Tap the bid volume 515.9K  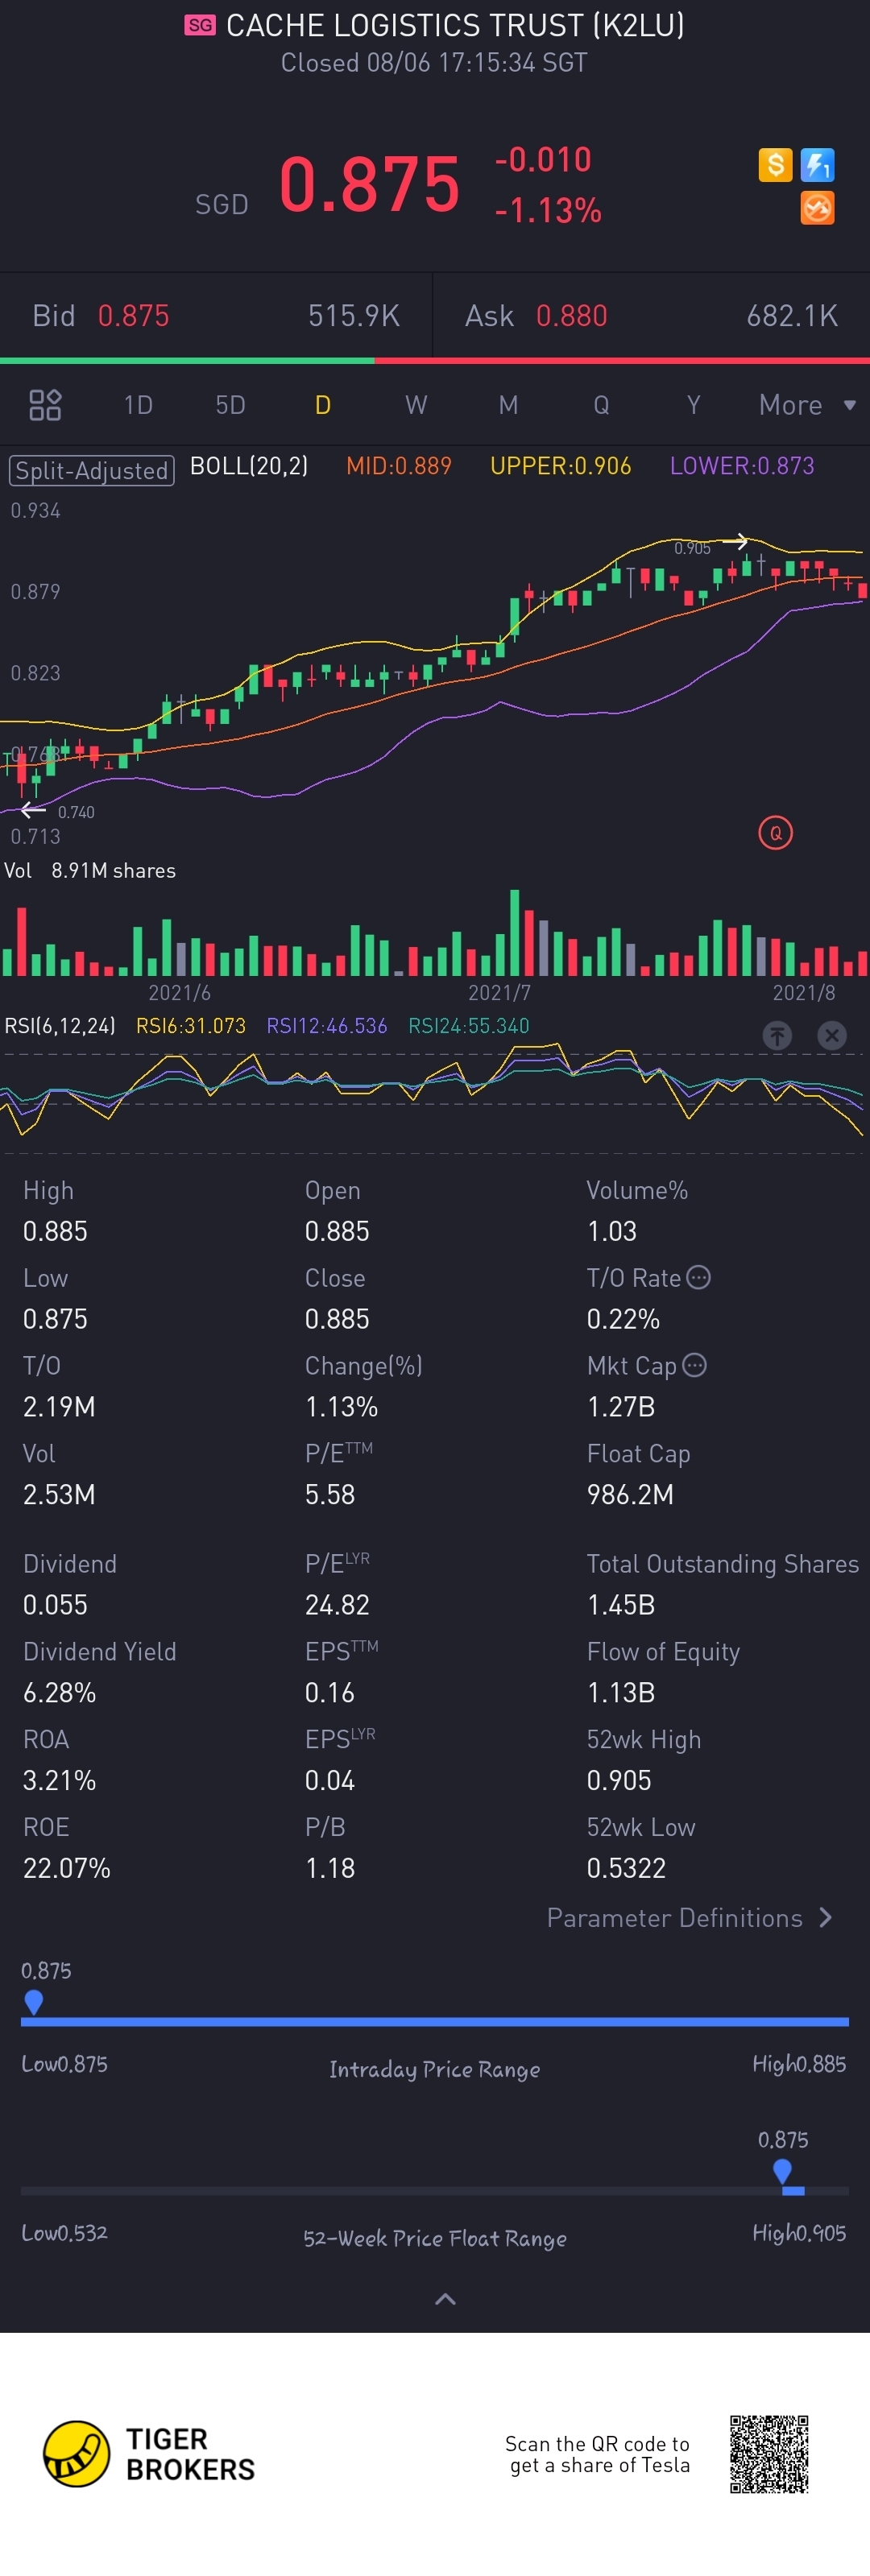pos(354,316)
